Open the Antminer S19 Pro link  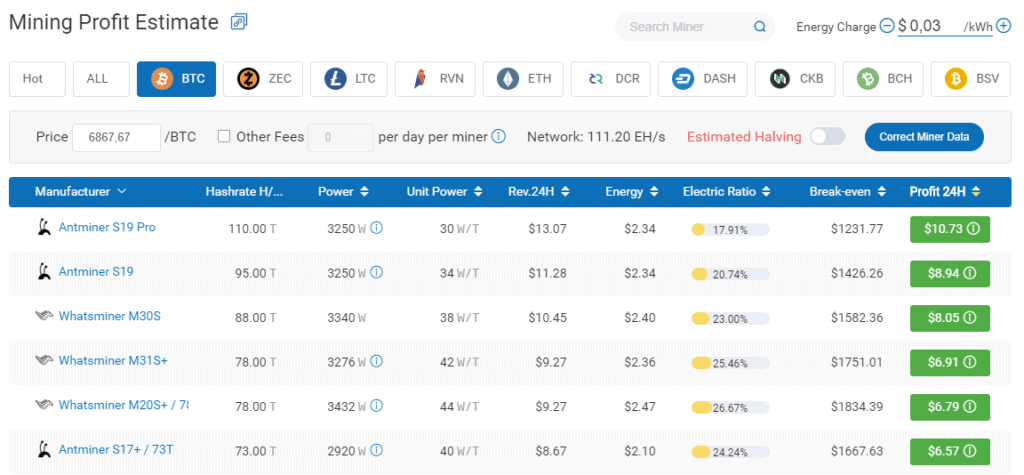click(x=107, y=227)
